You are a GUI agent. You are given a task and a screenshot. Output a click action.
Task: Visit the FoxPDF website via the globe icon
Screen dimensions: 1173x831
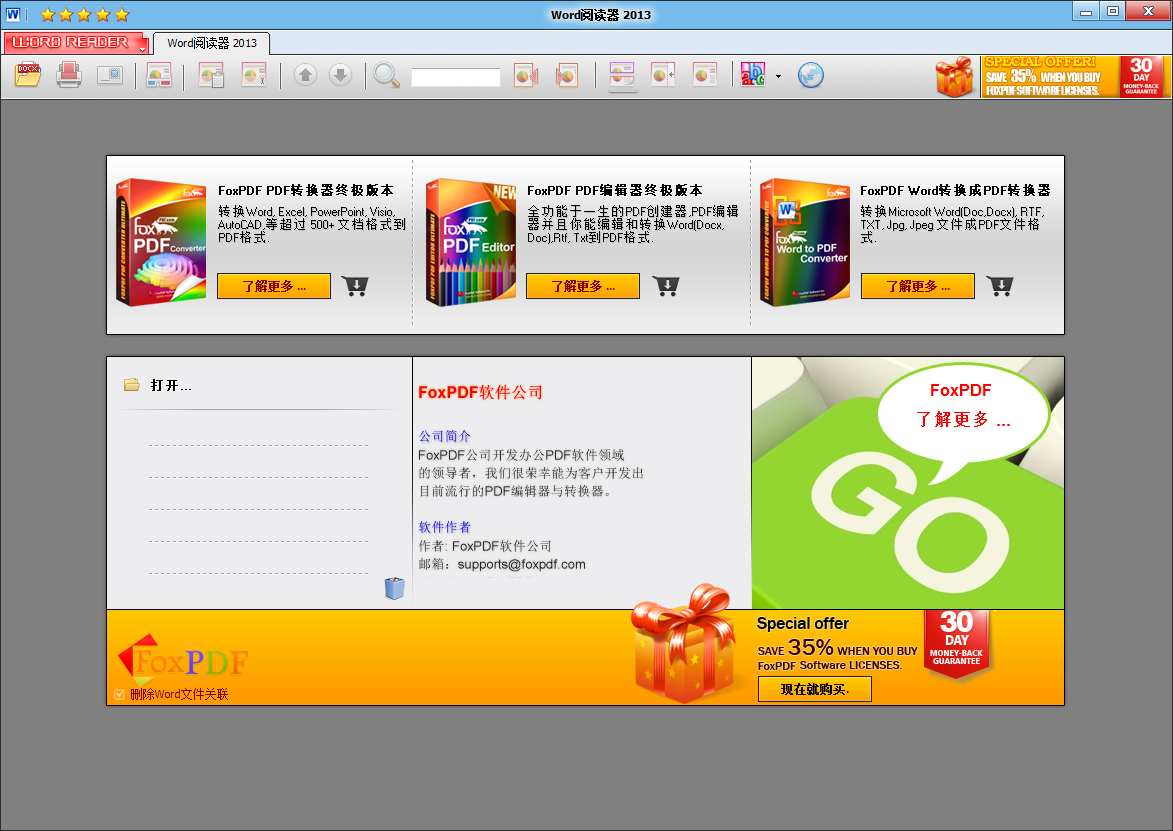810,75
